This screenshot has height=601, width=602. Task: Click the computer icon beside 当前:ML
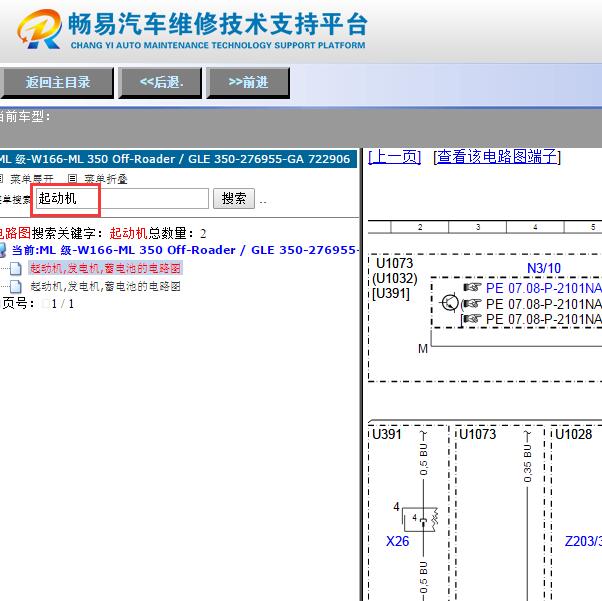3,250
